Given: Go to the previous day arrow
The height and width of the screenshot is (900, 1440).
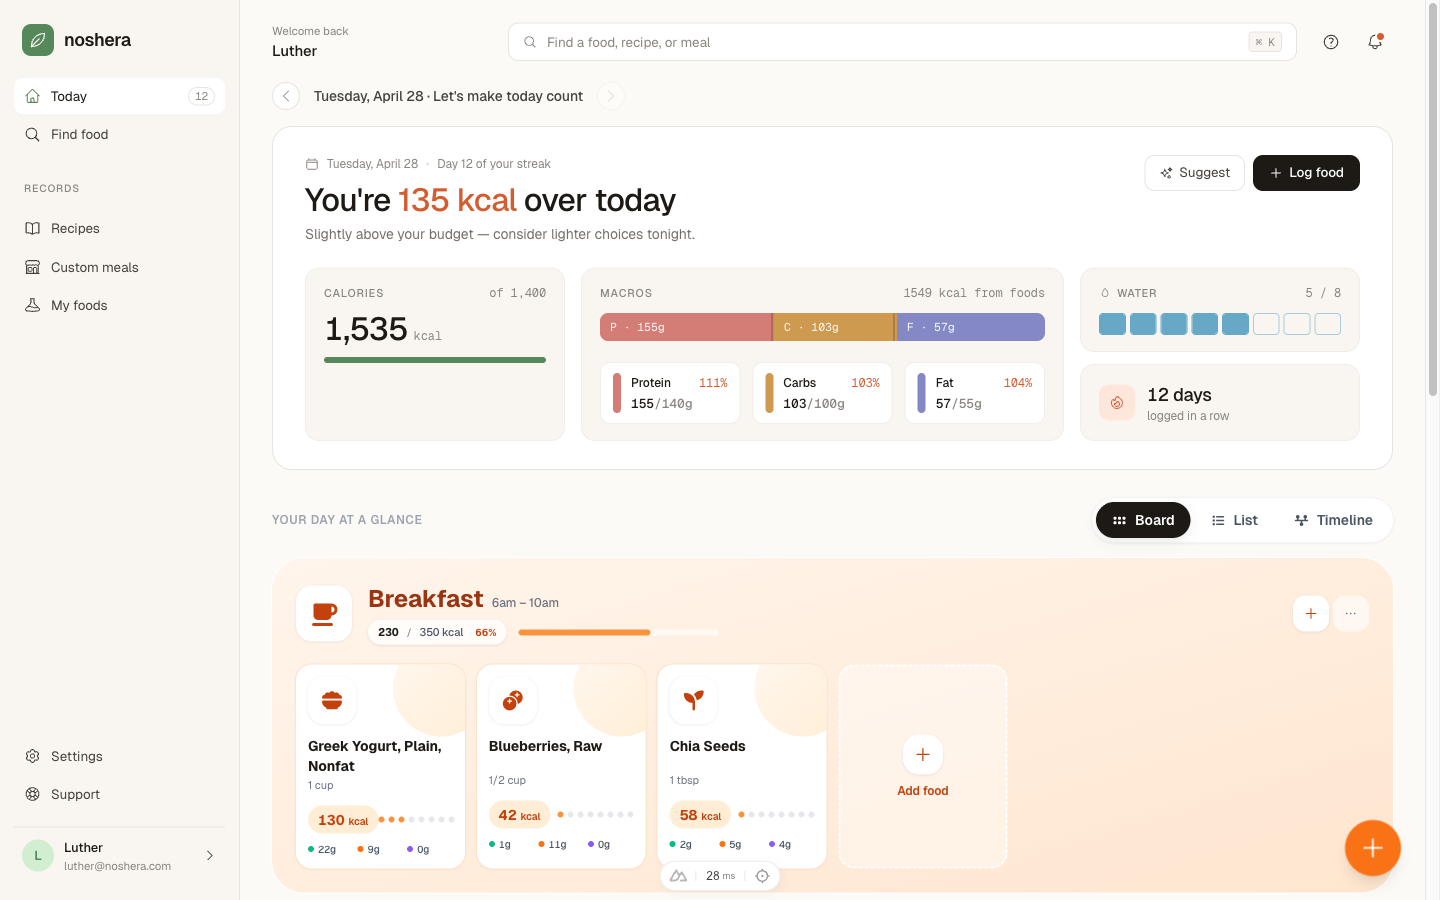Looking at the screenshot, I should click(286, 96).
